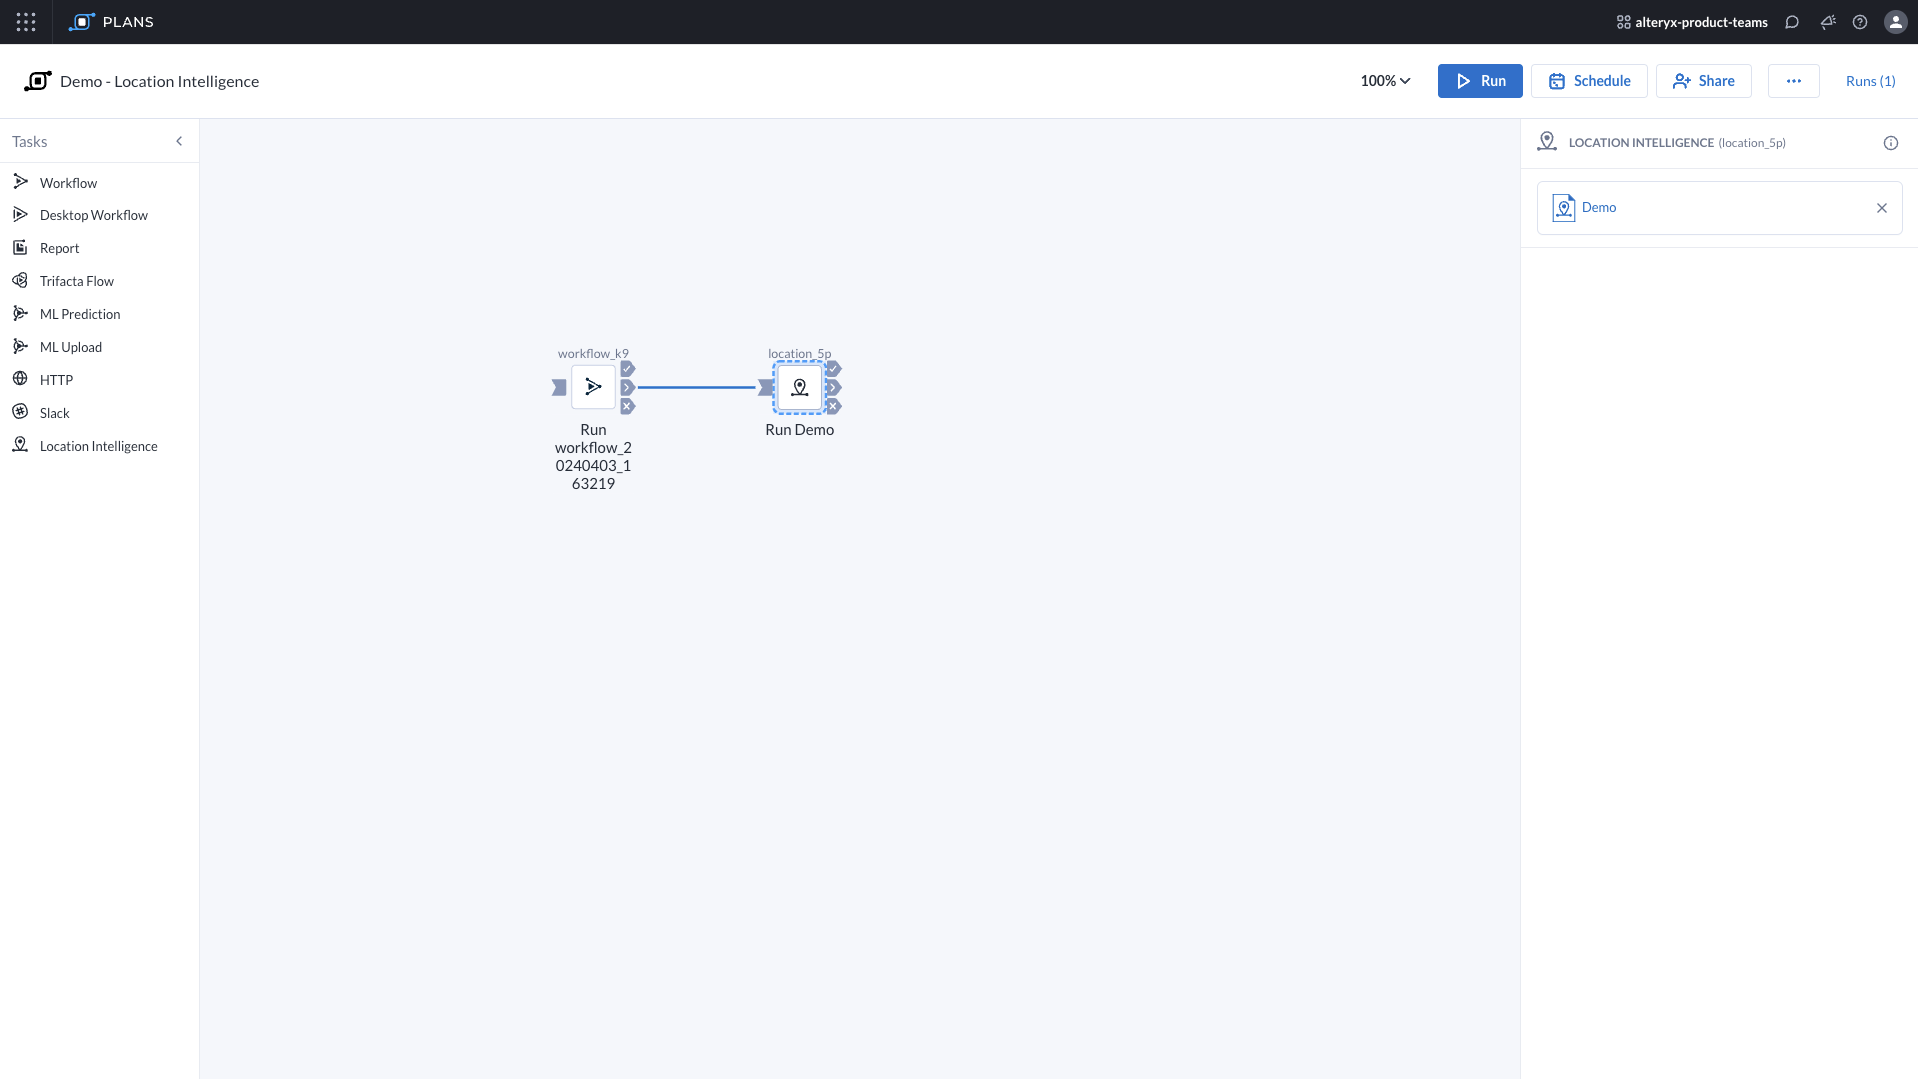Choose the ML Prediction task
Screen dimensions: 1918x1079
point(21,313)
